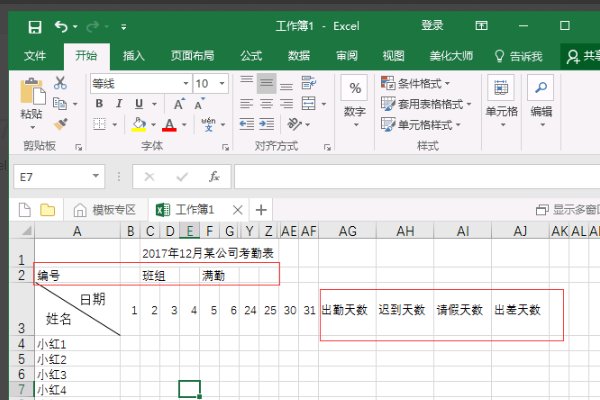This screenshot has width=600, height=400.
Task: Click Bottom Align icon
Action: [286, 87]
